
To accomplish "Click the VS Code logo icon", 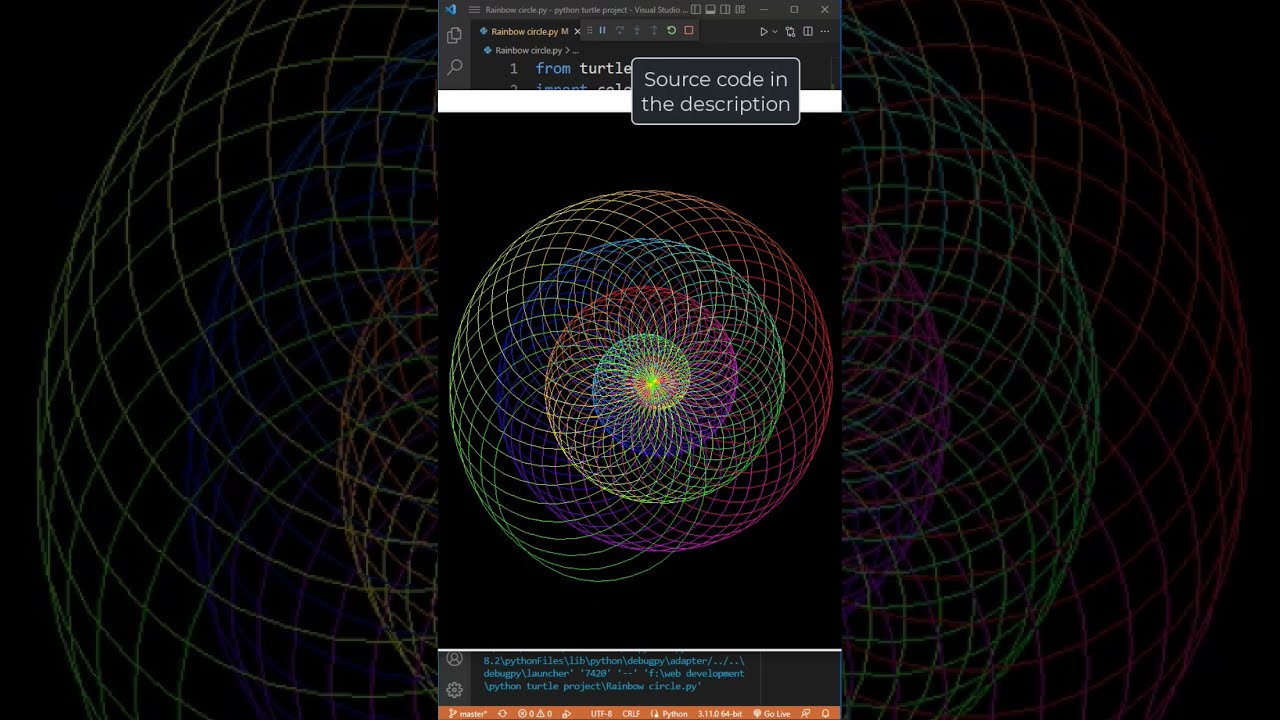I will [450, 10].
